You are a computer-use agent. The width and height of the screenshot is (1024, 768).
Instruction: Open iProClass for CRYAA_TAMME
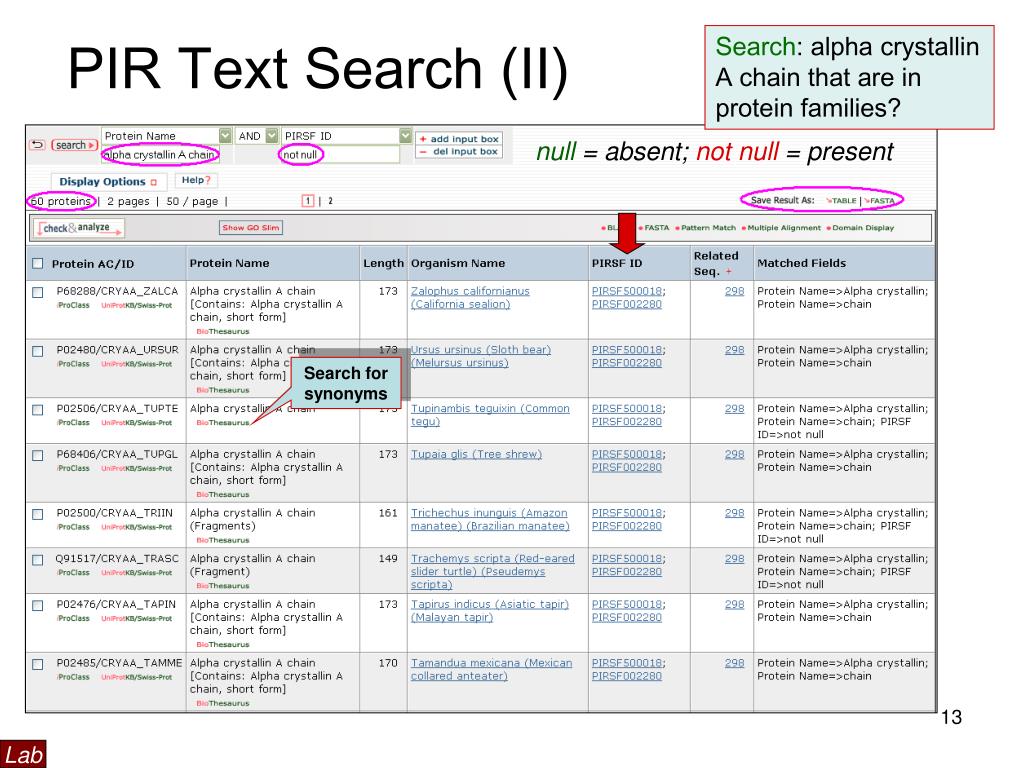pos(73,677)
